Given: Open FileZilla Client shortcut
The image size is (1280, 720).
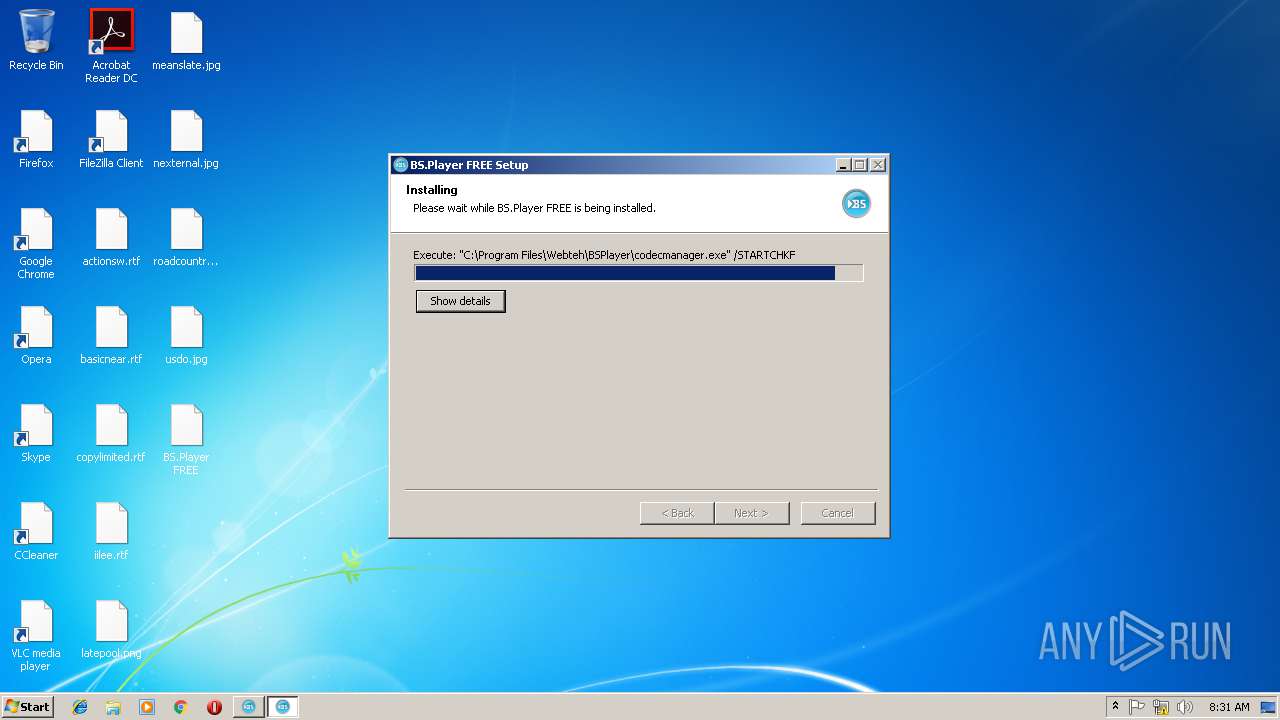Looking at the screenshot, I should point(111,139).
